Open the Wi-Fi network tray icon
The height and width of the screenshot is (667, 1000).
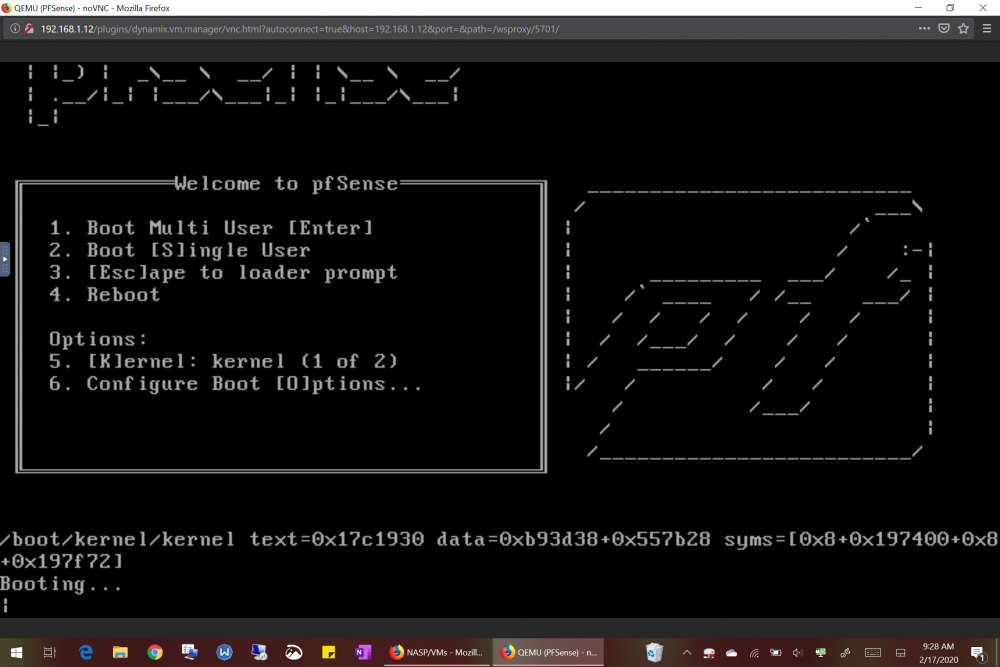click(x=754, y=653)
